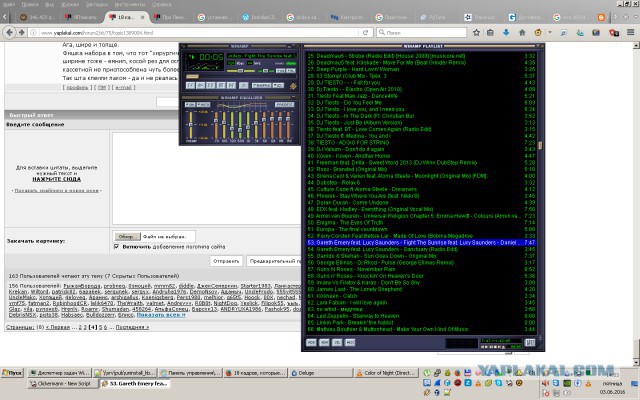This screenshot has height=400, width=640.
Task: Click Firefox Forward navigation button
Action: point(21,32)
